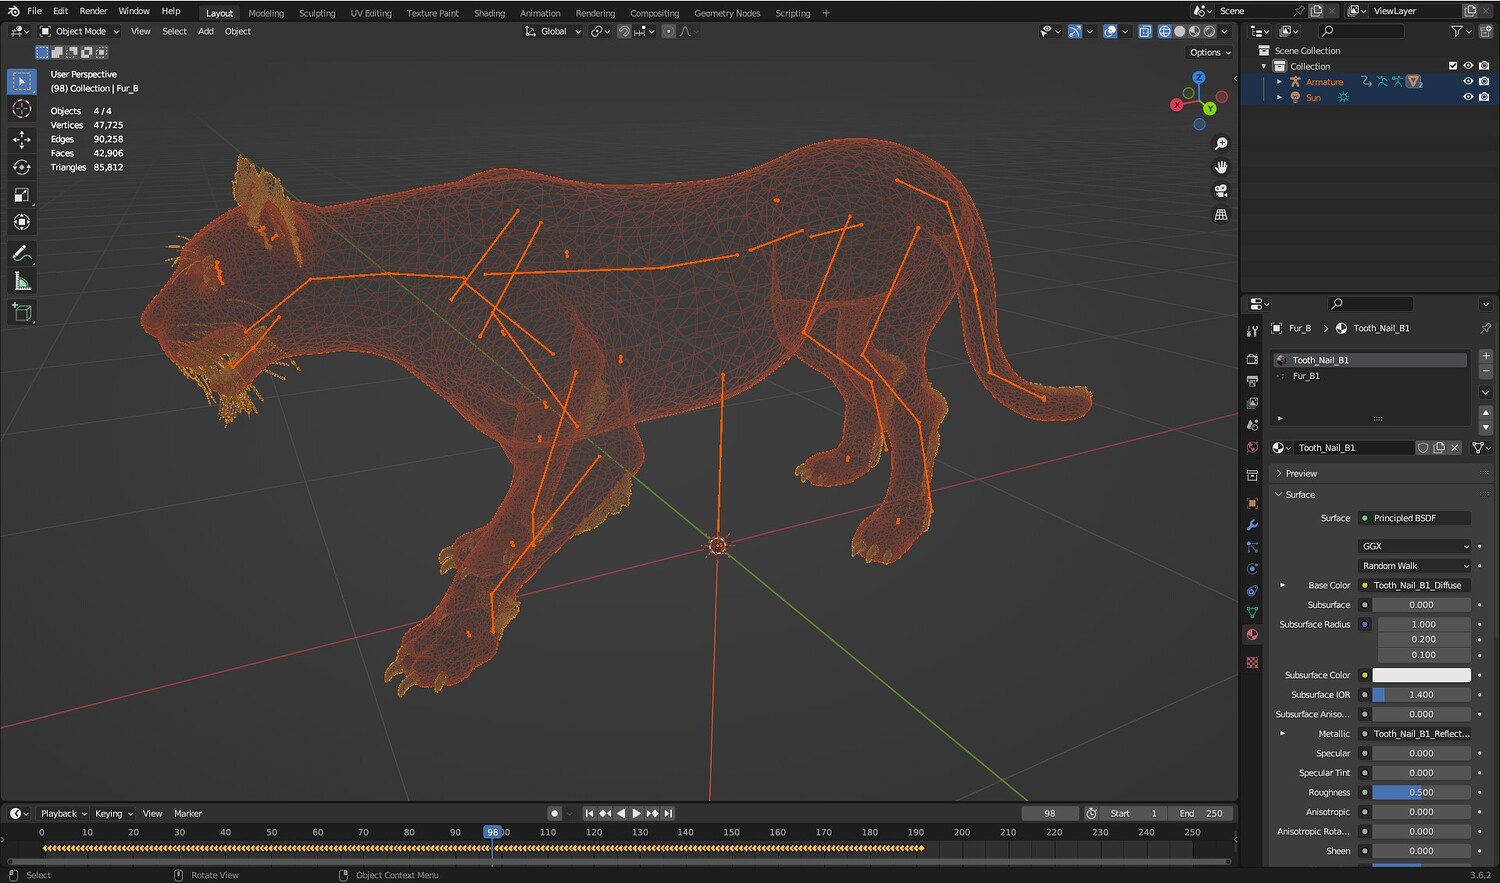Screen dimensions: 1500x883
Task: Pick the Scale tool
Action: 22,195
